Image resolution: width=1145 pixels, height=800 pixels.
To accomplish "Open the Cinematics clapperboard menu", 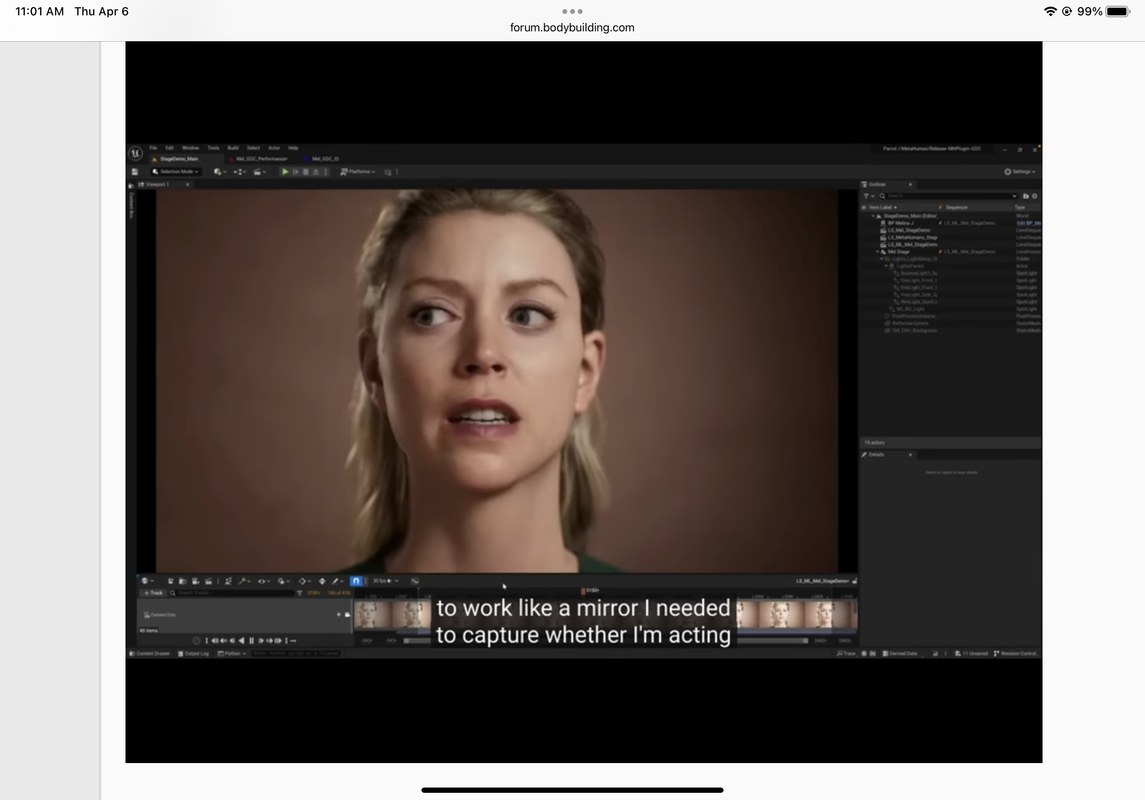I will 259,172.
